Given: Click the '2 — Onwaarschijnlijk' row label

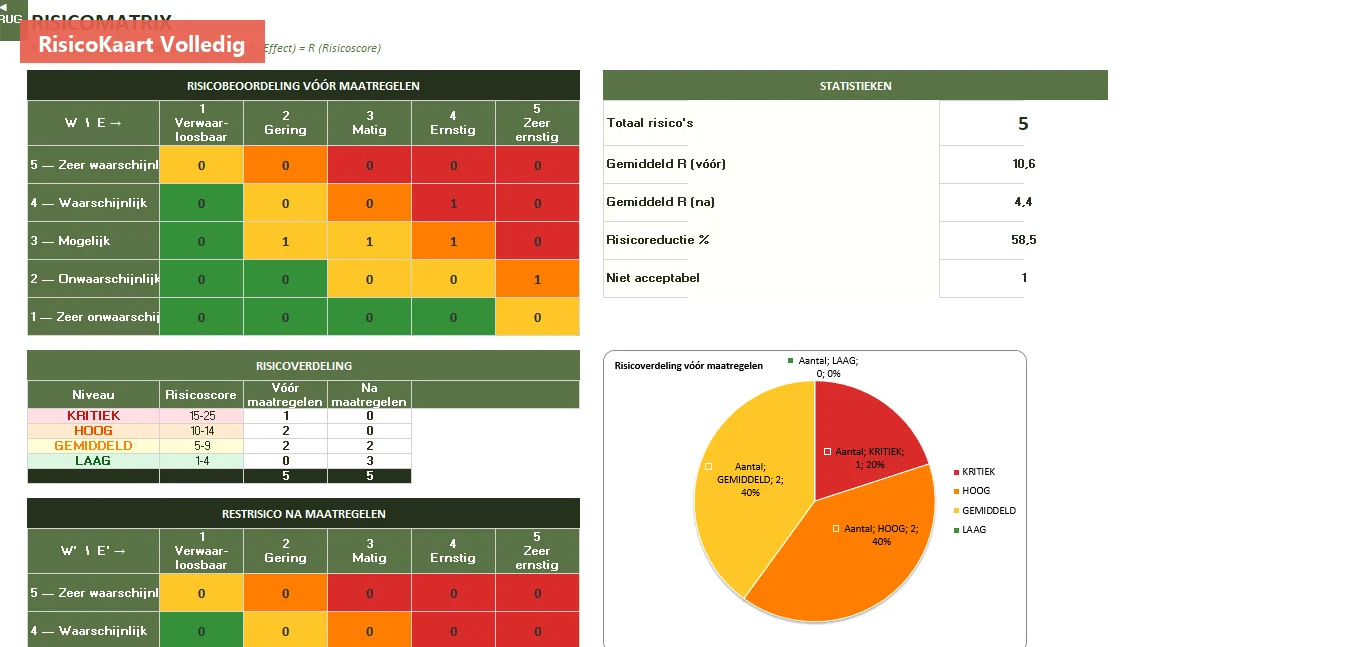Looking at the screenshot, I should 93,279.
